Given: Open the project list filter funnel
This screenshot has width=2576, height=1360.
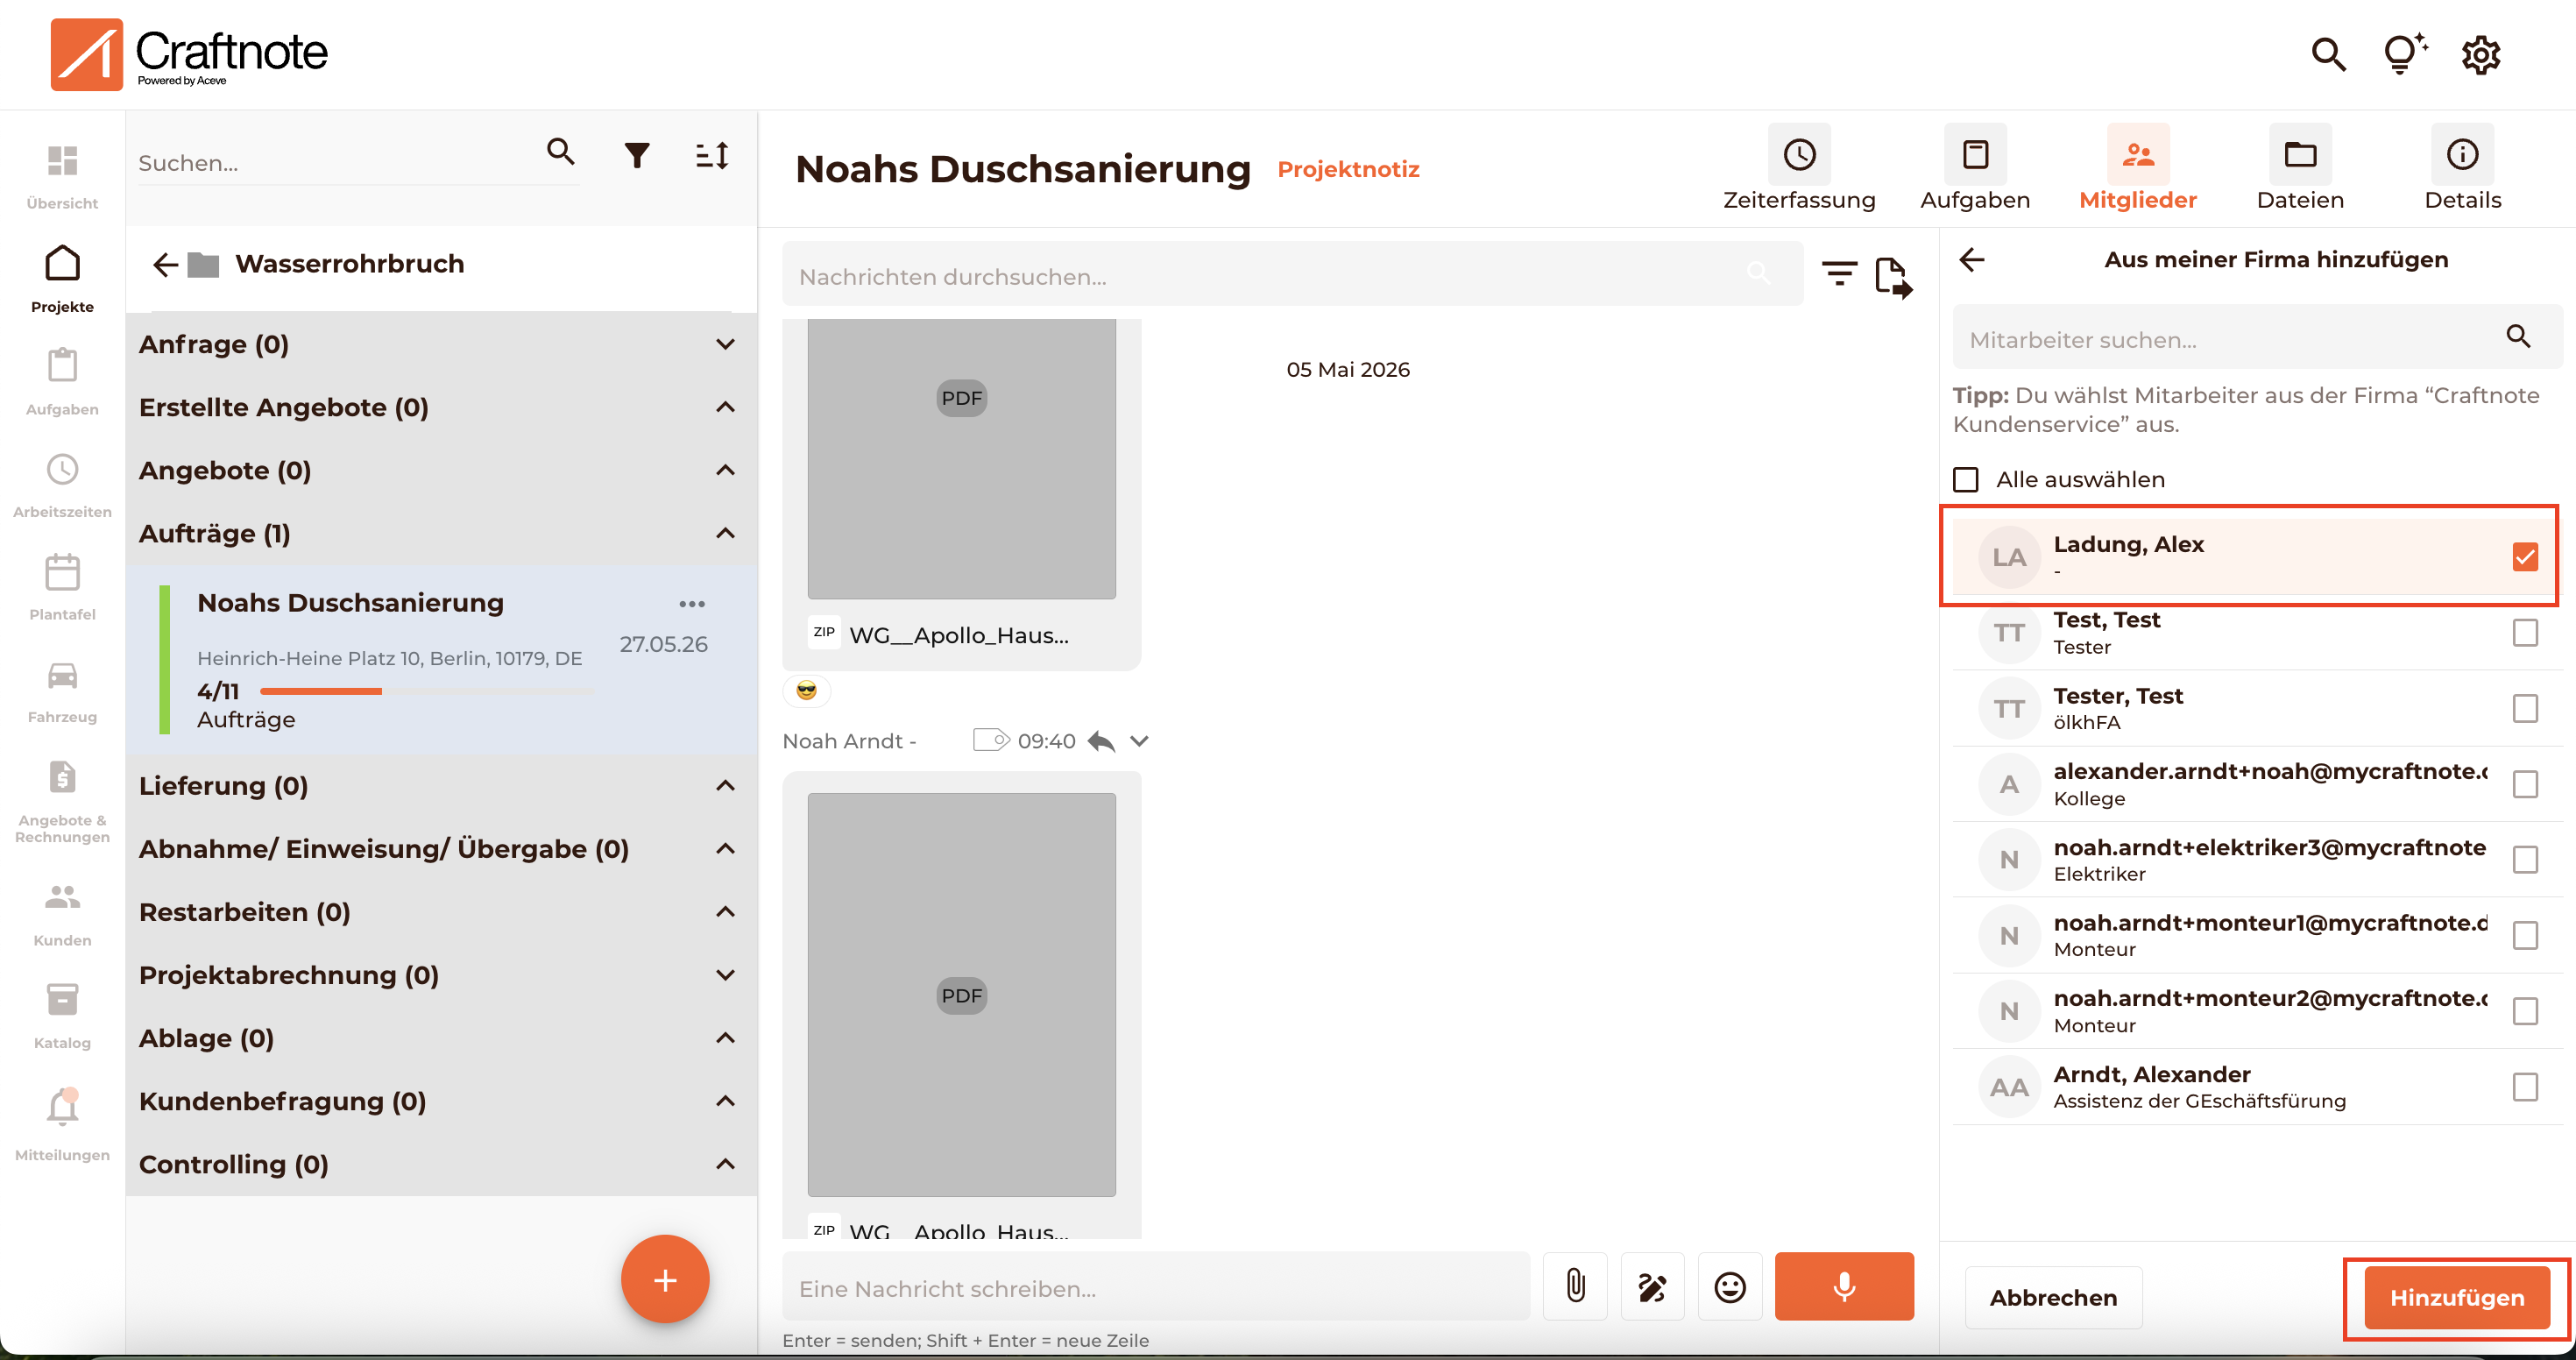Looking at the screenshot, I should [x=637, y=155].
